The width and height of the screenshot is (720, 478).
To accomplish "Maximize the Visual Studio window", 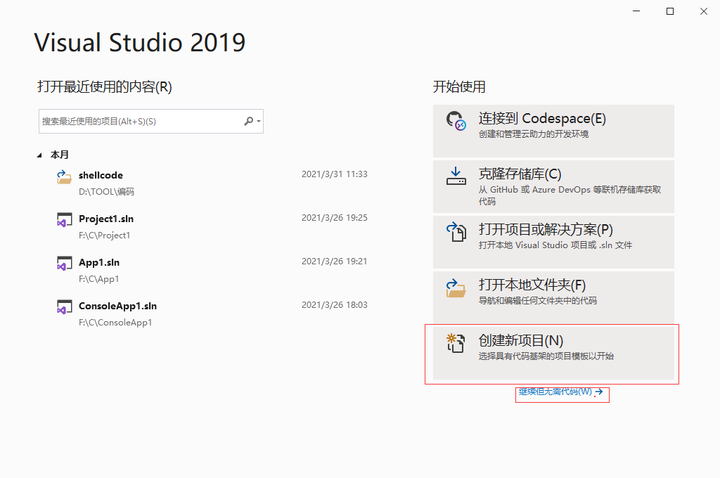I will pos(670,11).
